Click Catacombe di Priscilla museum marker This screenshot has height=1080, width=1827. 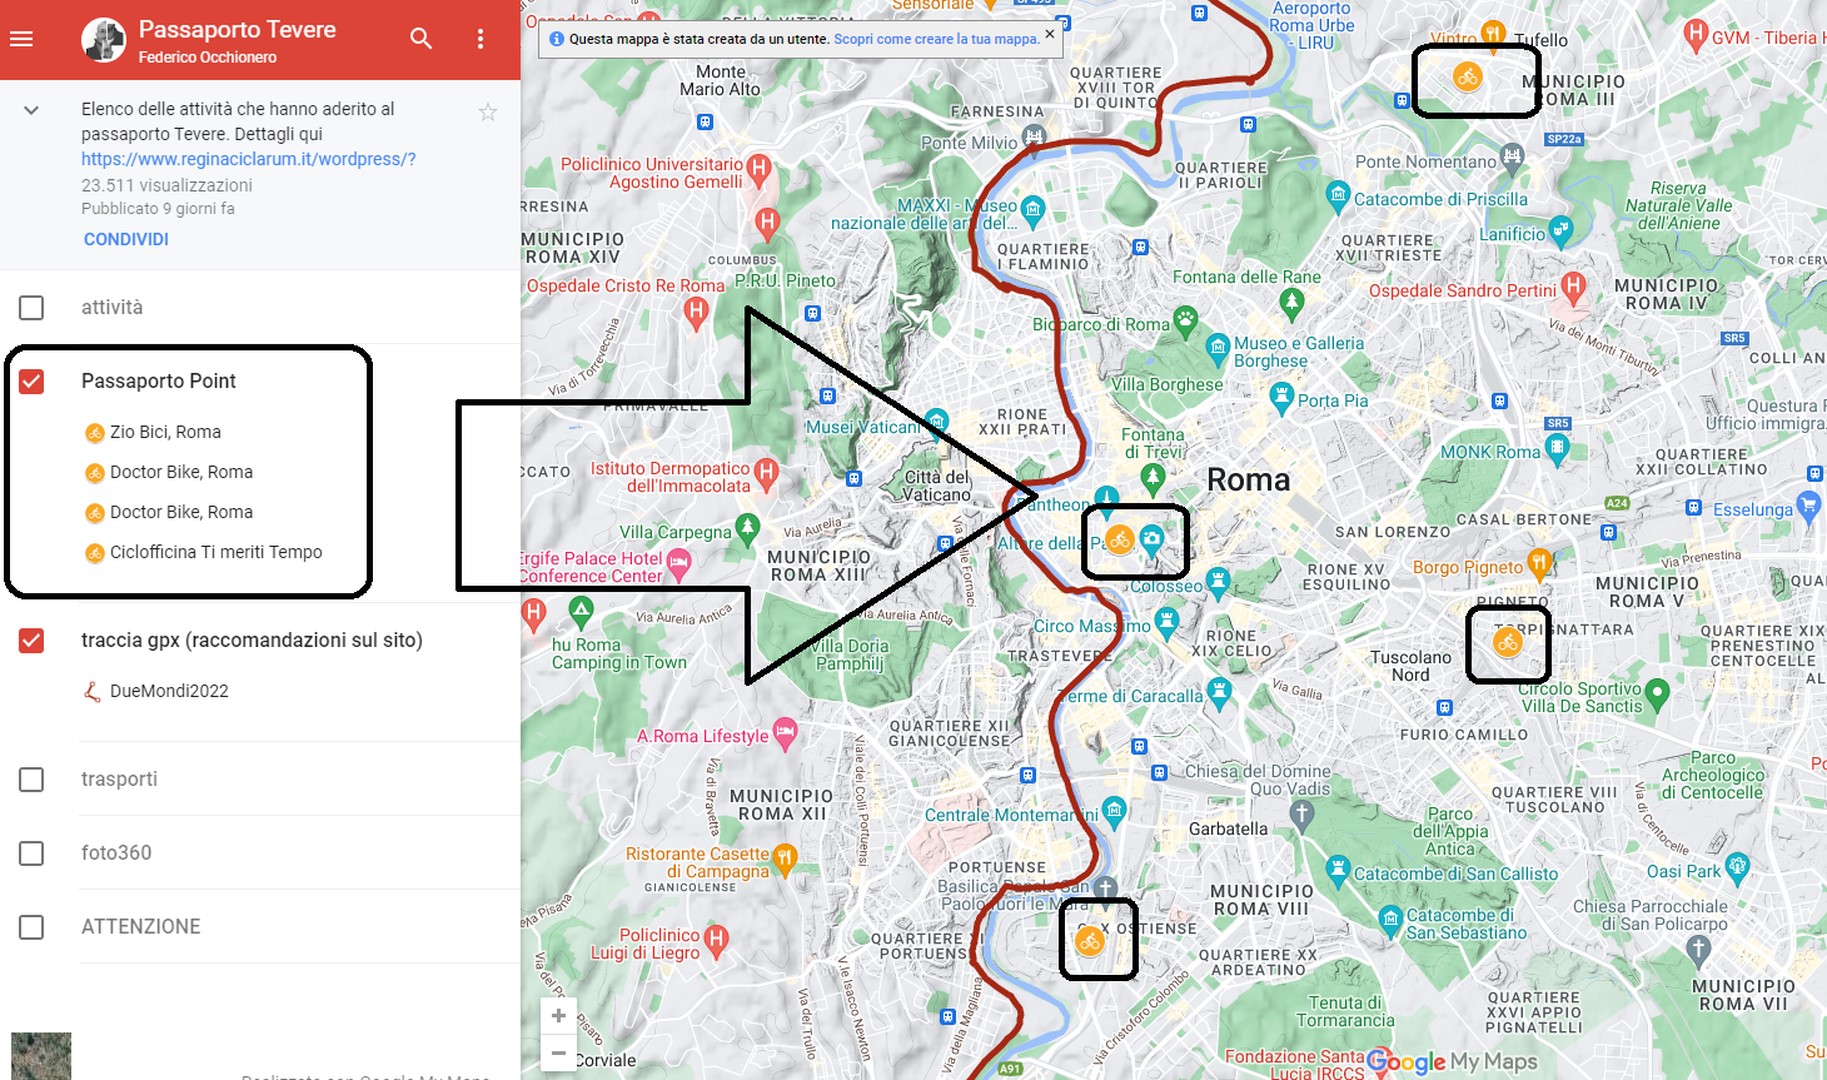1338,196
